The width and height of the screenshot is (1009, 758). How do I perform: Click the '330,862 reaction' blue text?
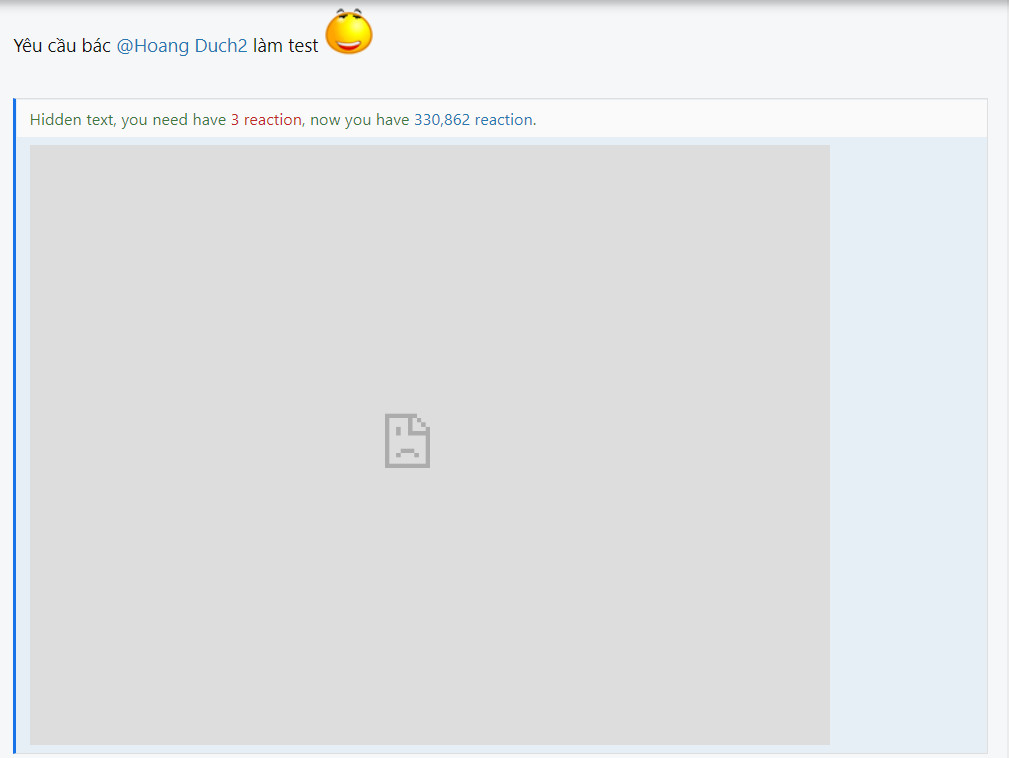coord(474,120)
